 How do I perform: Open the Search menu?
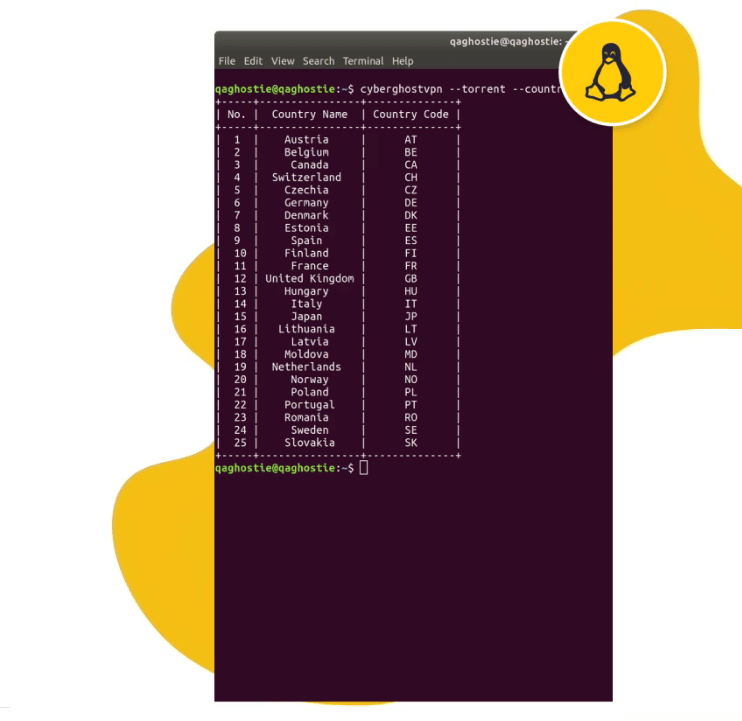point(318,61)
